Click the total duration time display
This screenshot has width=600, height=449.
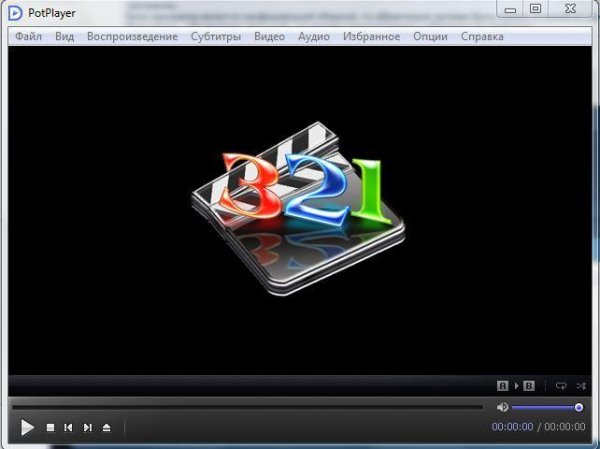(x=565, y=427)
